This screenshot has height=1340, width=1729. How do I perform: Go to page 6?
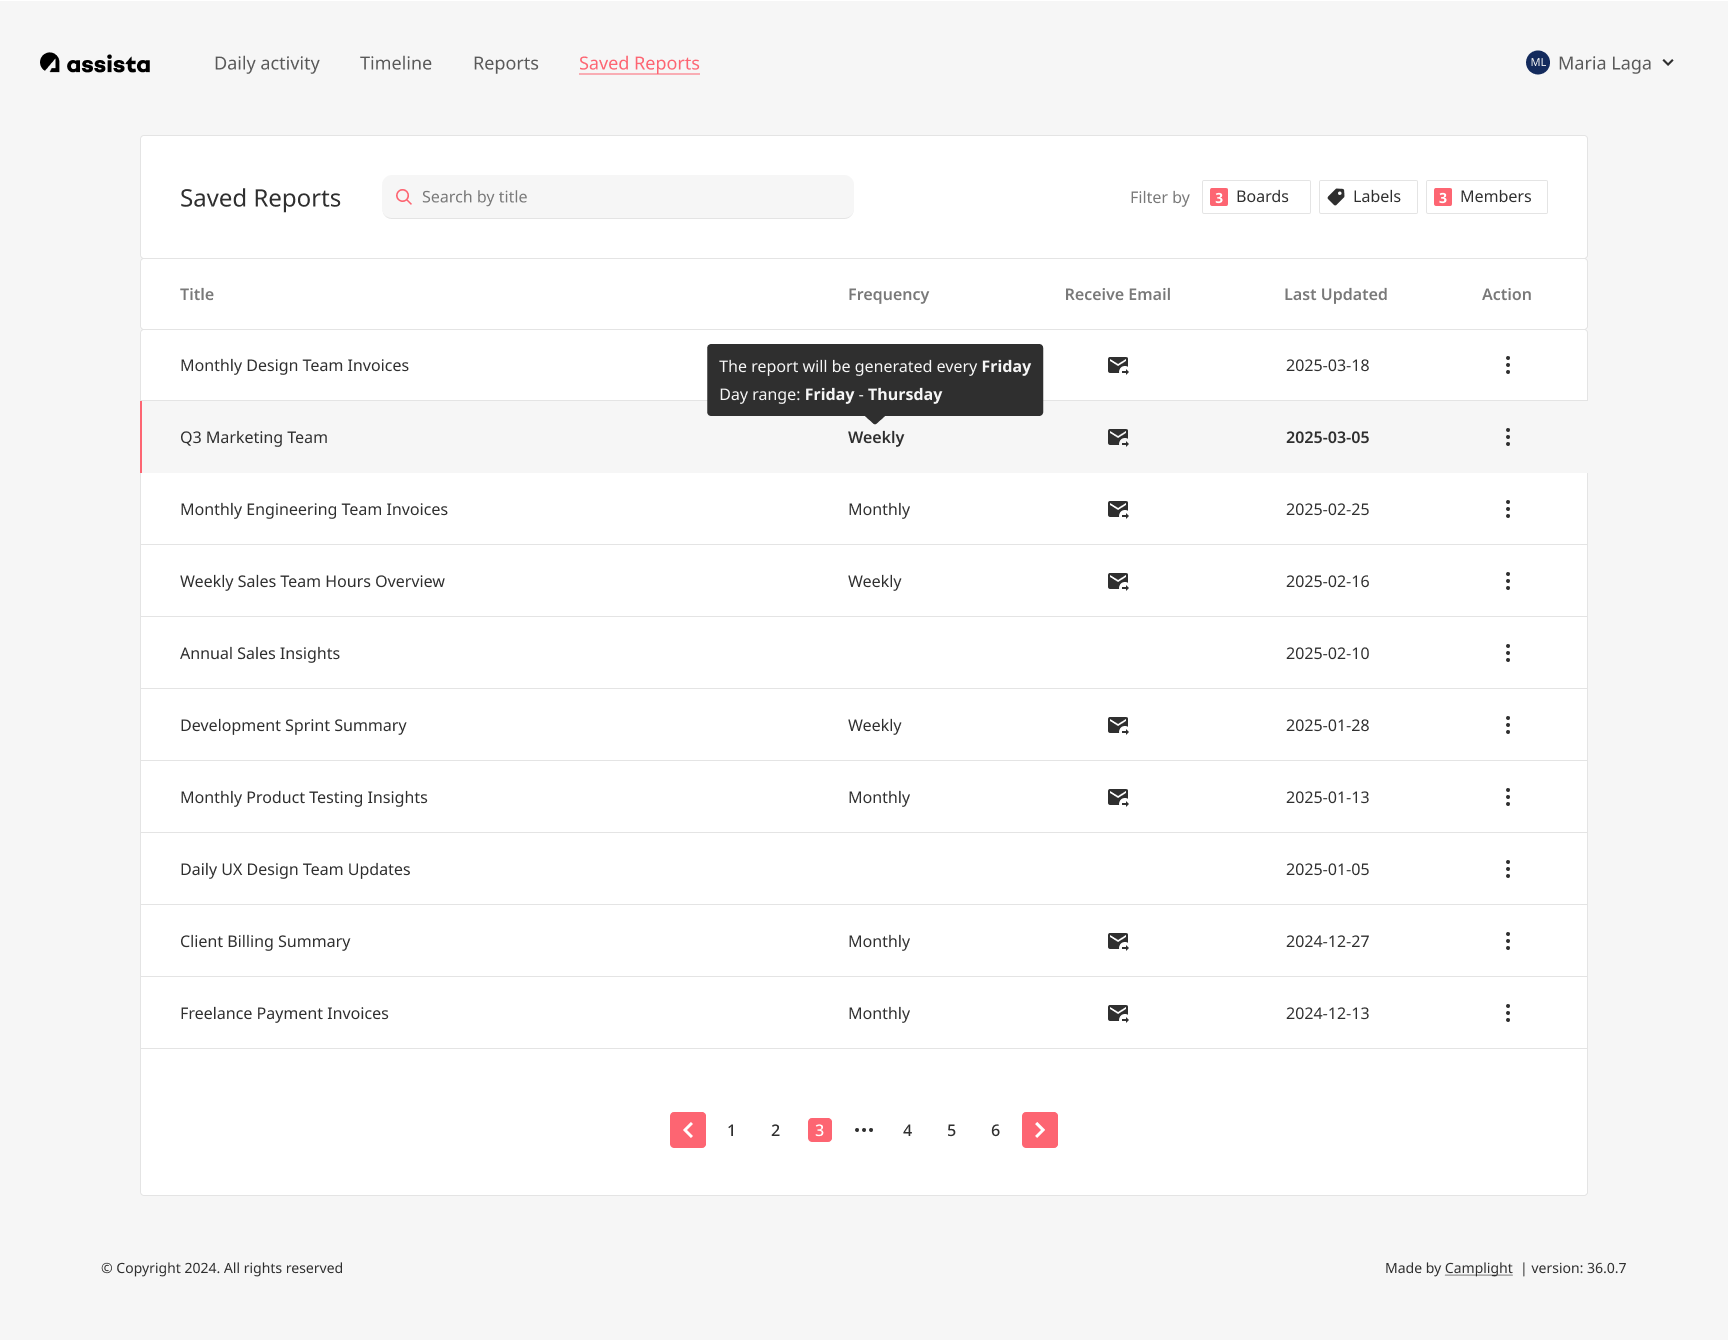pyautogui.click(x=996, y=1130)
